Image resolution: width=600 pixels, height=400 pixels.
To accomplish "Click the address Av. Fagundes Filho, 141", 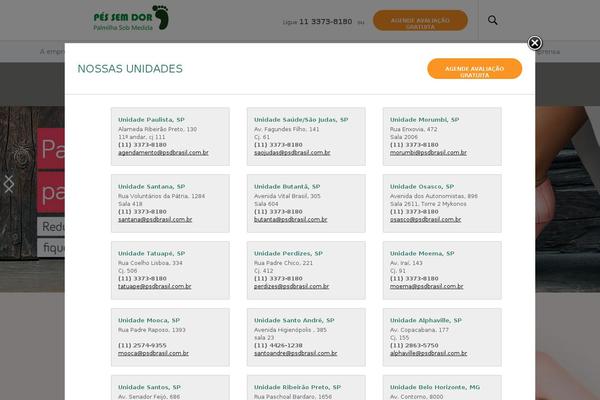I will tap(287, 129).
